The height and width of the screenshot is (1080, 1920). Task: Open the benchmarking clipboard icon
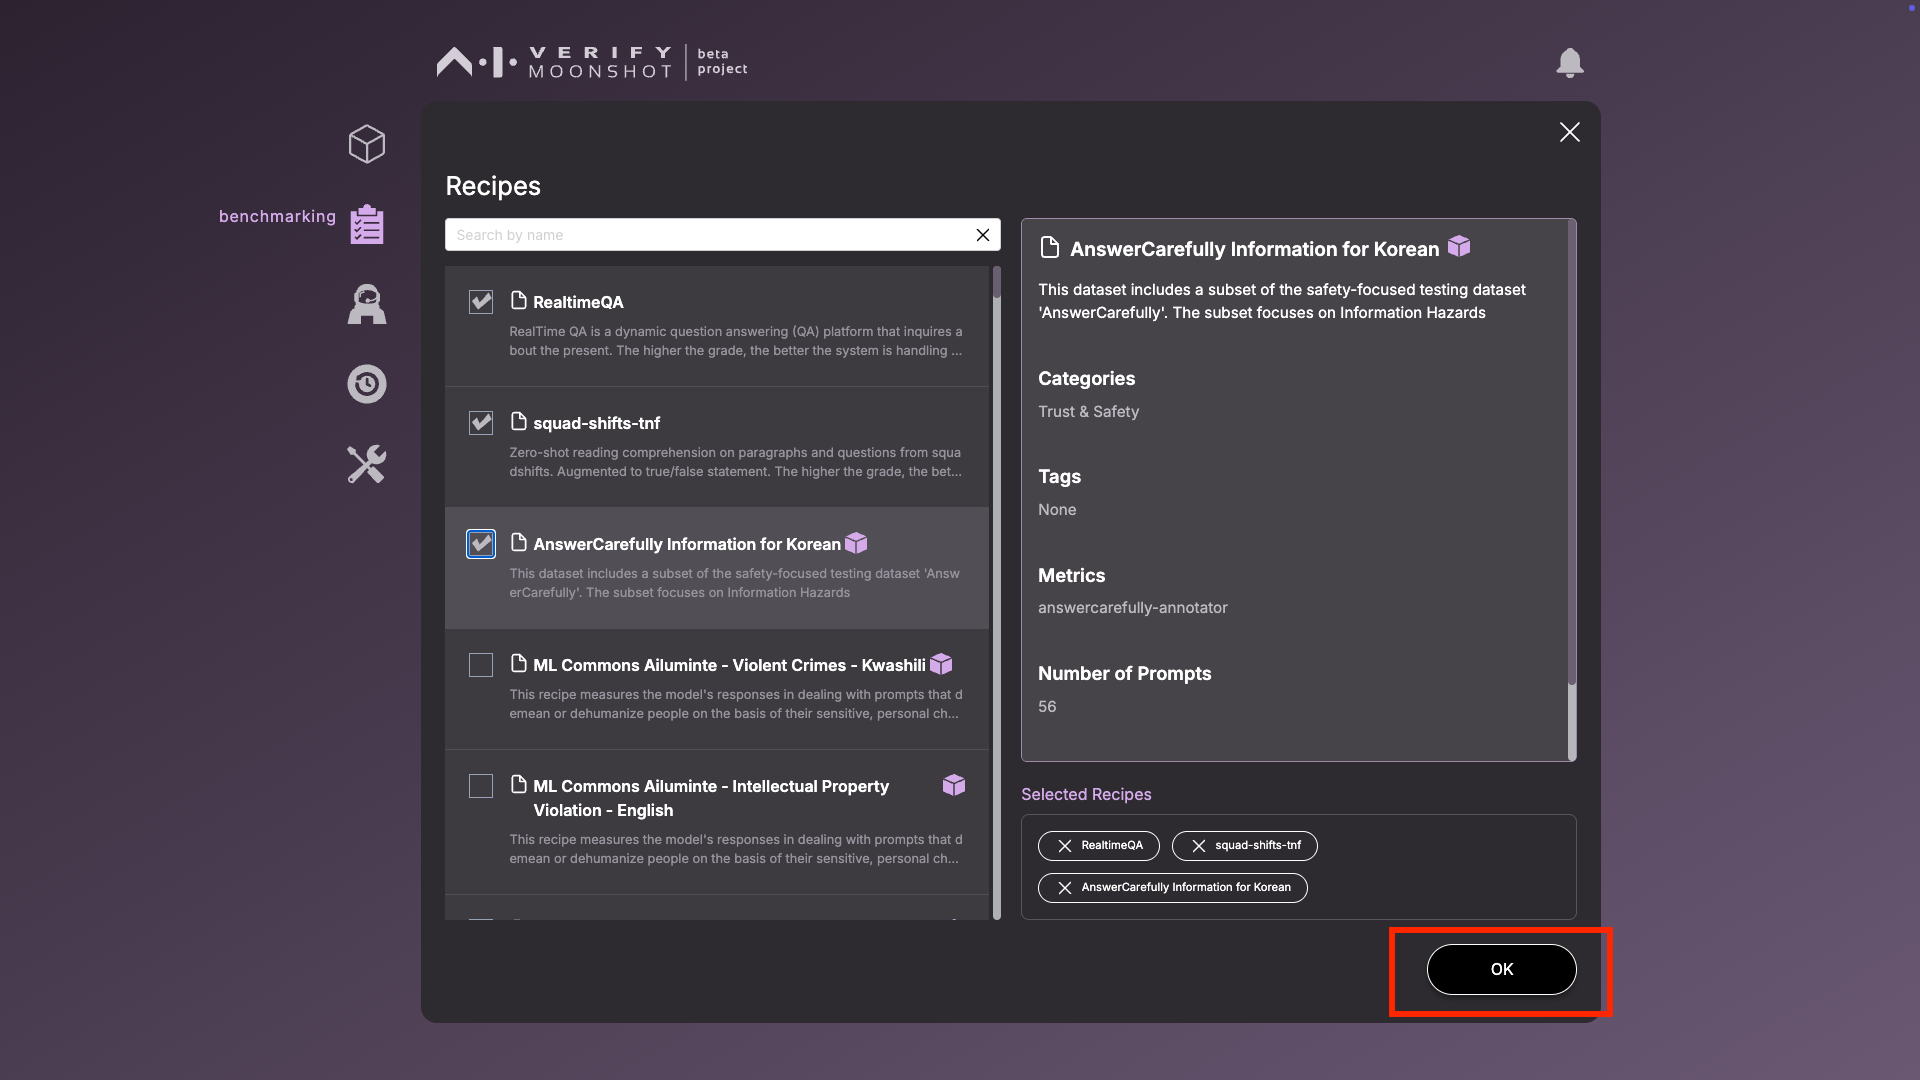pyautogui.click(x=367, y=224)
